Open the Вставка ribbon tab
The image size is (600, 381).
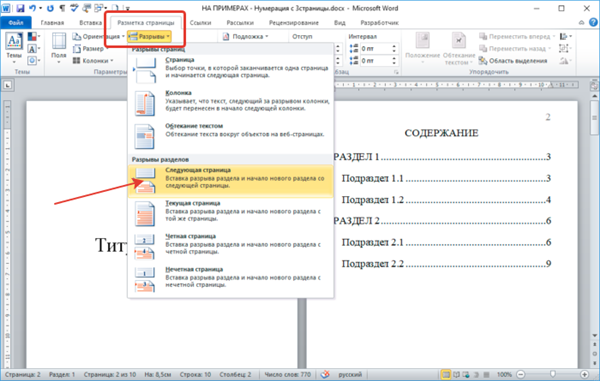[90, 23]
